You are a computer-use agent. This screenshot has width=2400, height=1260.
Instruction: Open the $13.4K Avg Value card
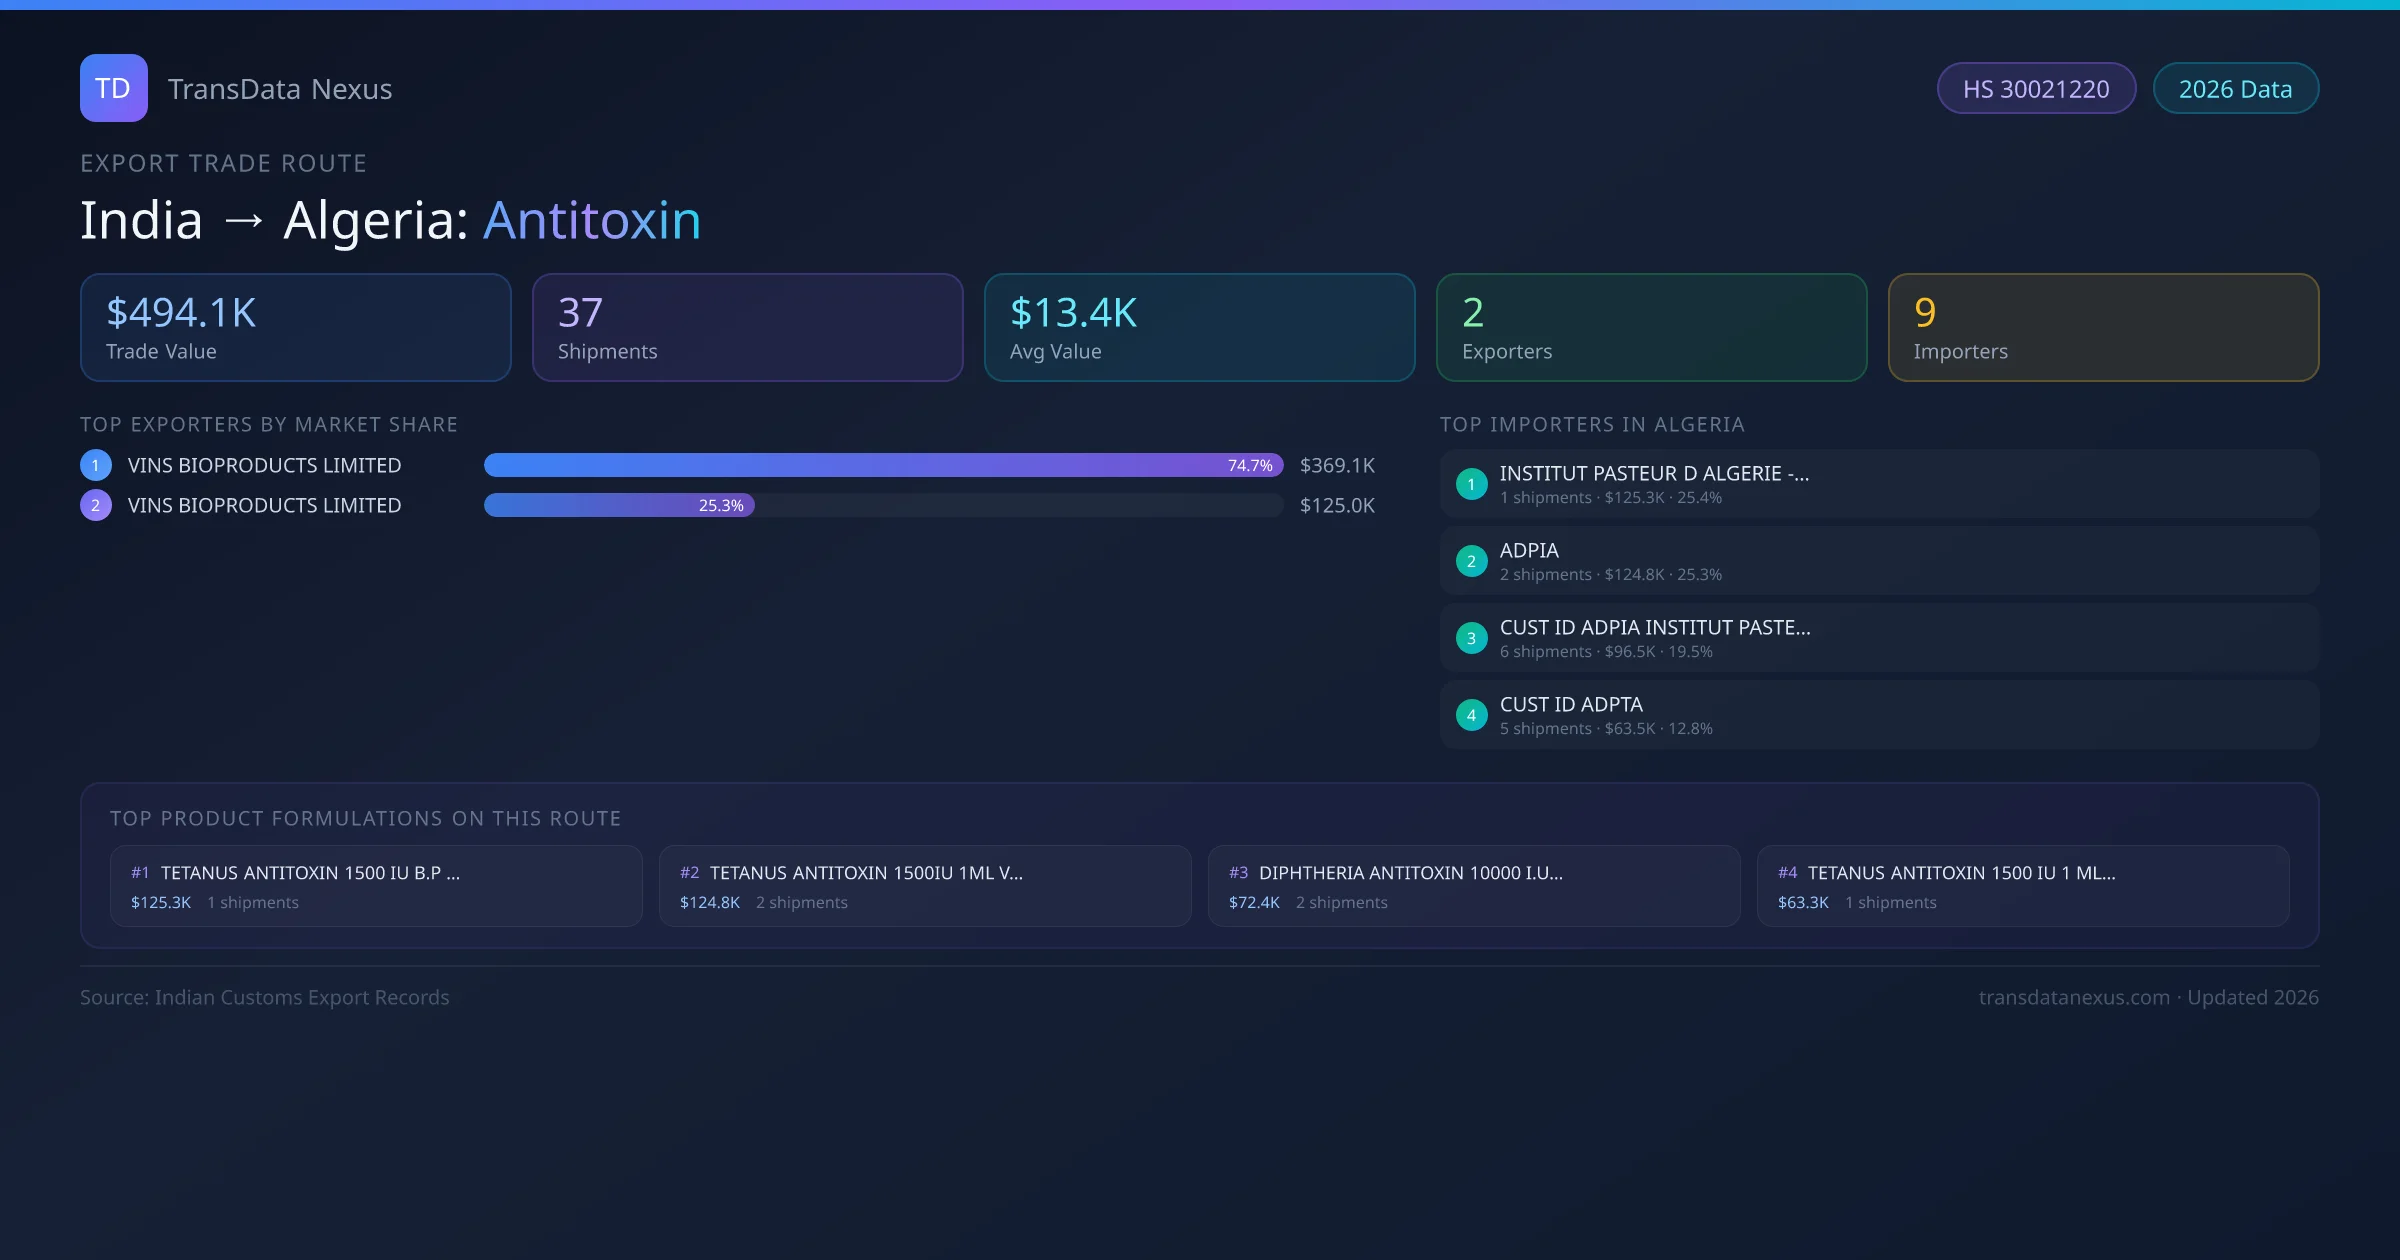pyautogui.click(x=1199, y=328)
